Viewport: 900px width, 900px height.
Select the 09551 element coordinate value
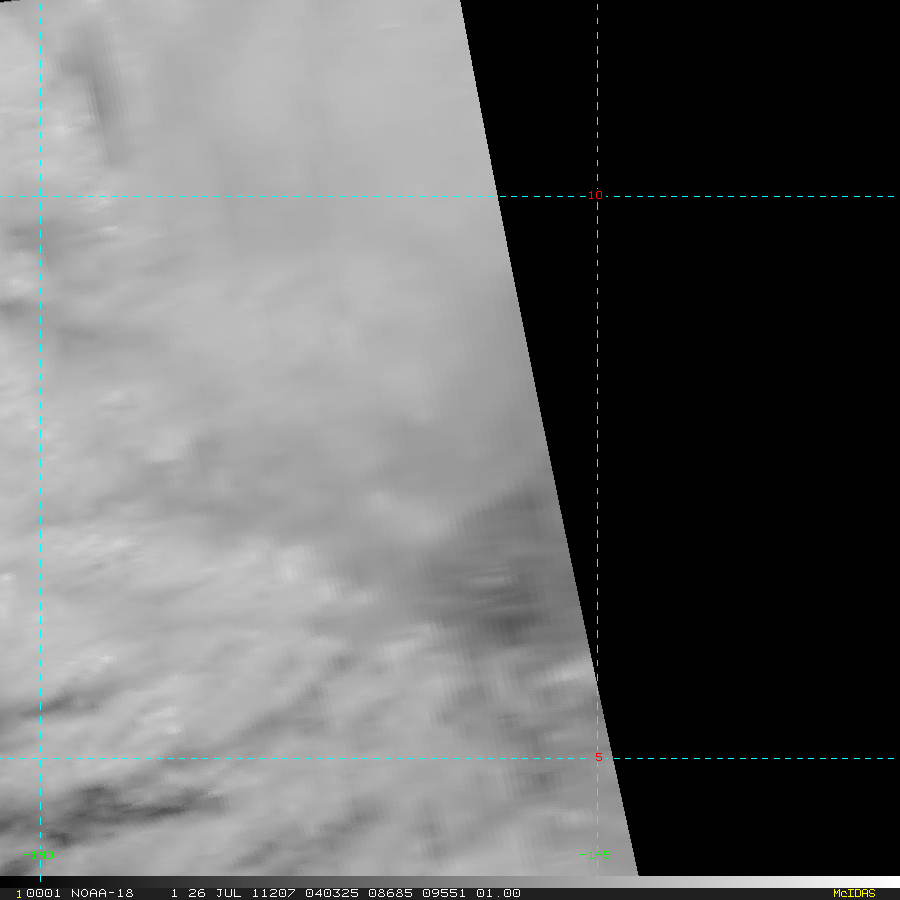444,893
